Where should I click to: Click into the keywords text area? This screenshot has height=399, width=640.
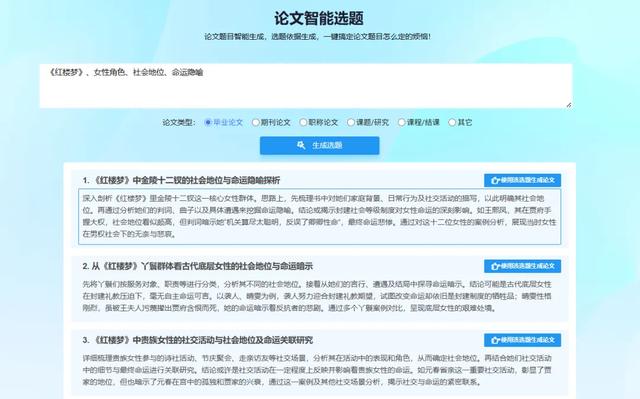tap(306, 86)
